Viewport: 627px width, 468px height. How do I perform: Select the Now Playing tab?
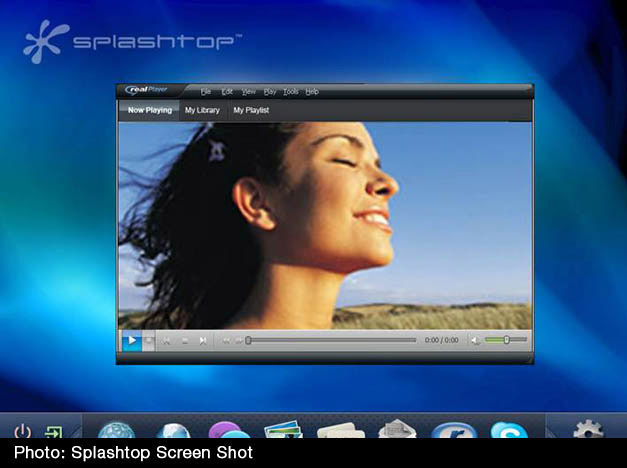[149, 110]
